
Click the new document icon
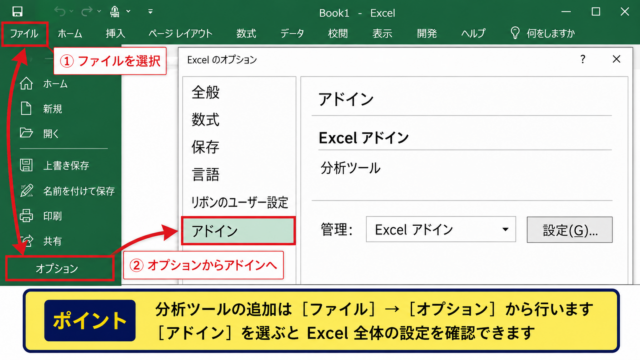(x=26, y=109)
